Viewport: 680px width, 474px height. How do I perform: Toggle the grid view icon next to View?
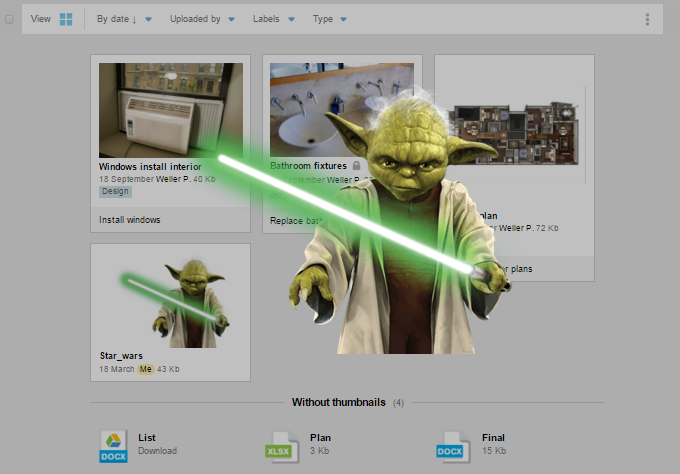66,19
